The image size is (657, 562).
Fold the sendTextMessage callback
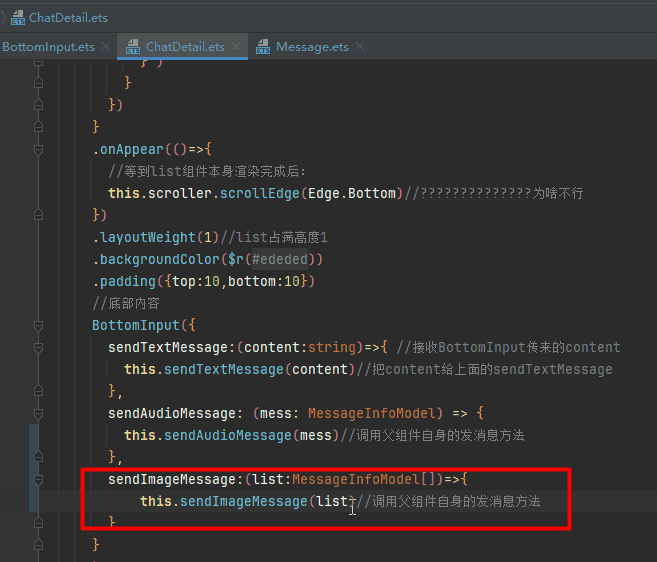(x=38, y=348)
